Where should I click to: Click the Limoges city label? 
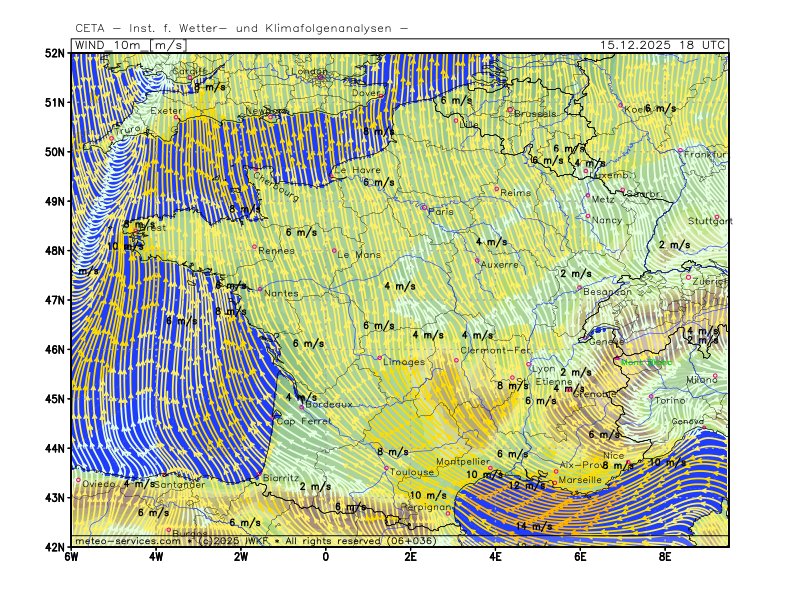click(x=403, y=362)
